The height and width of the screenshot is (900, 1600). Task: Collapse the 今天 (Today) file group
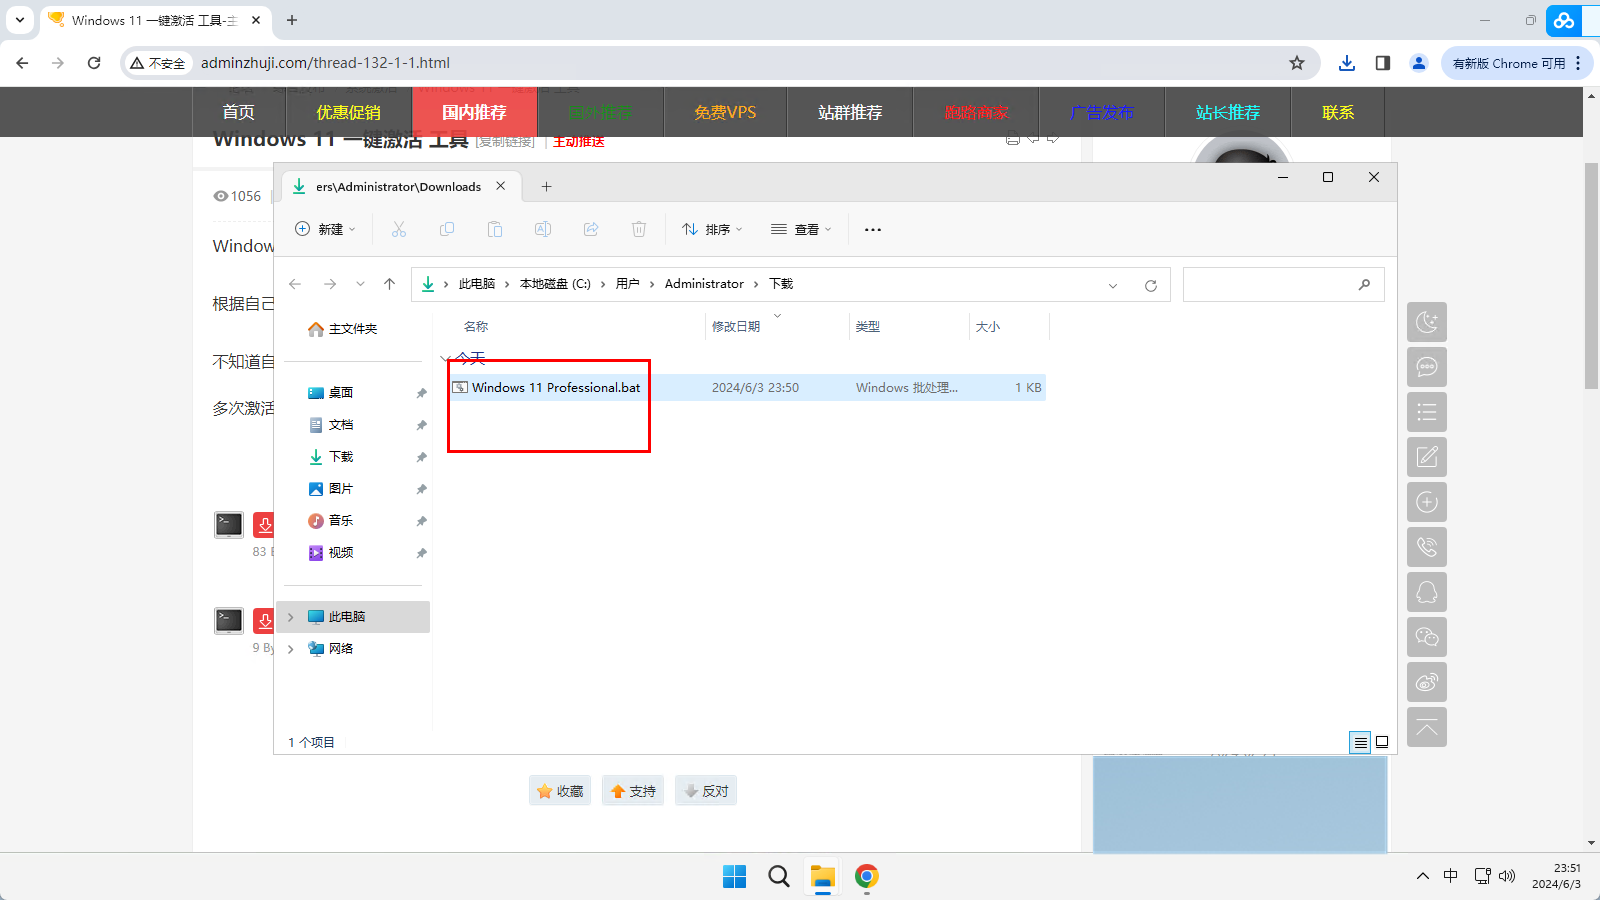click(445, 359)
